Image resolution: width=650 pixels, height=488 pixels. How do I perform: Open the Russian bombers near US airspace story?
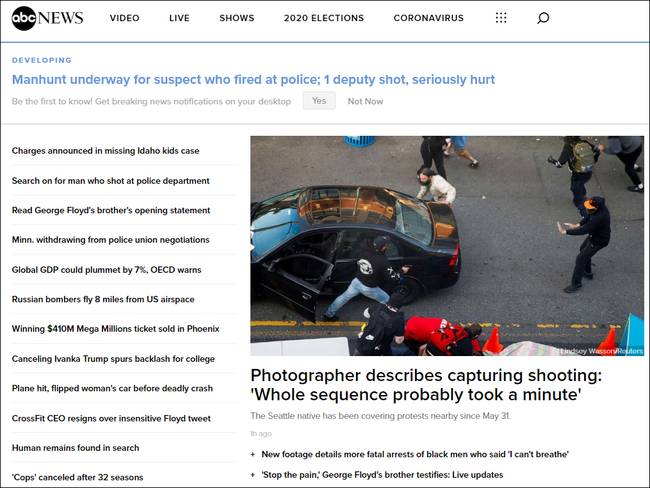pyautogui.click(x=103, y=299)
